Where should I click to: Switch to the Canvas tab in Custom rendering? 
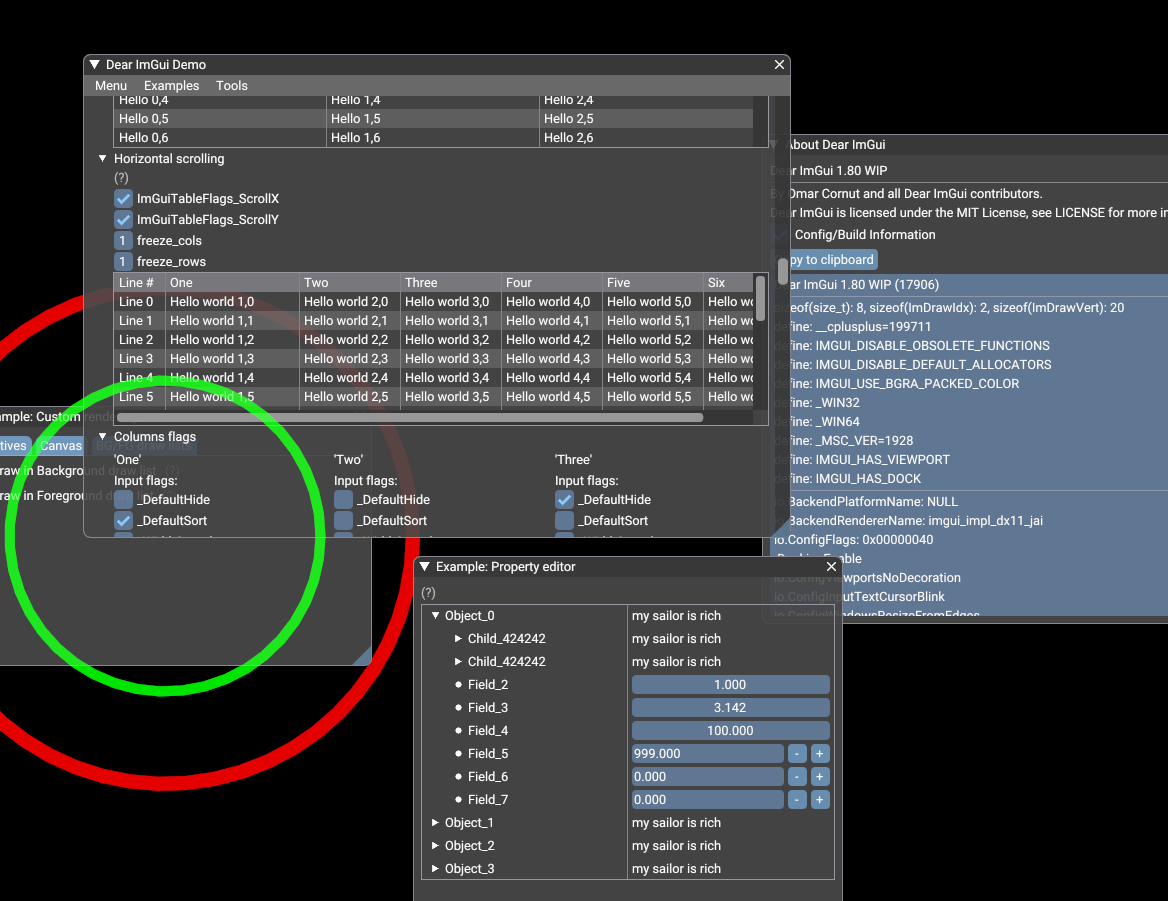(61, 445)
